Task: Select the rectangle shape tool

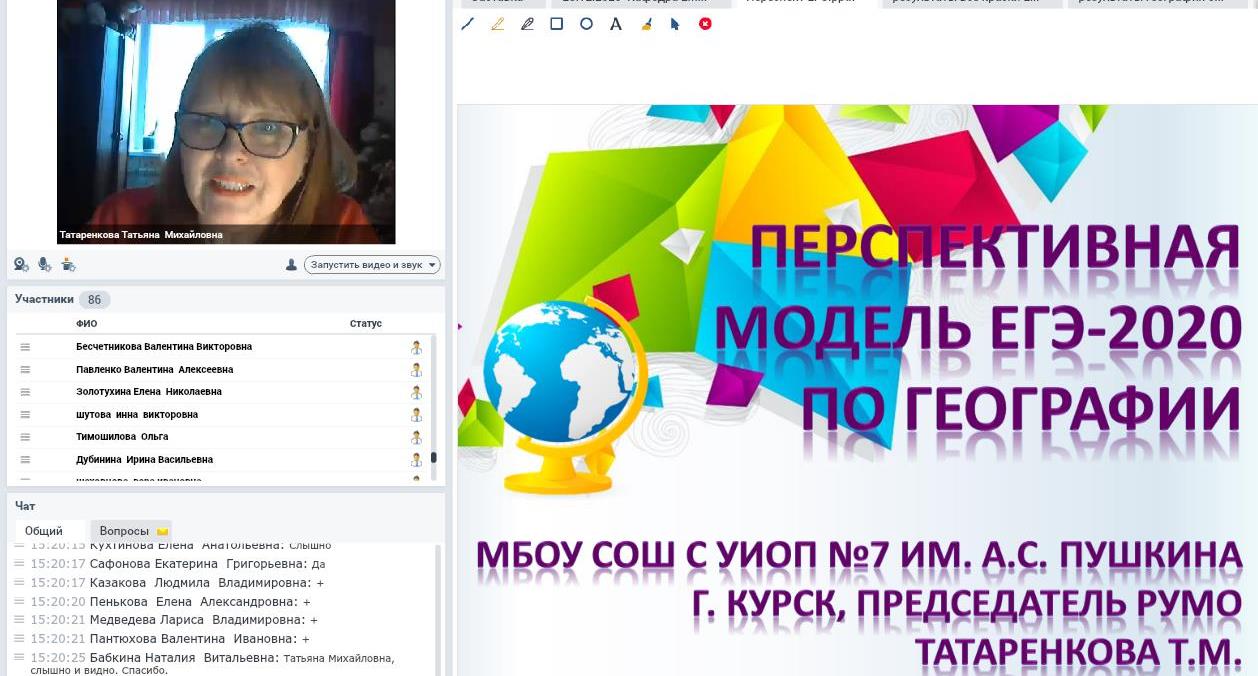Action: point(557,24)
